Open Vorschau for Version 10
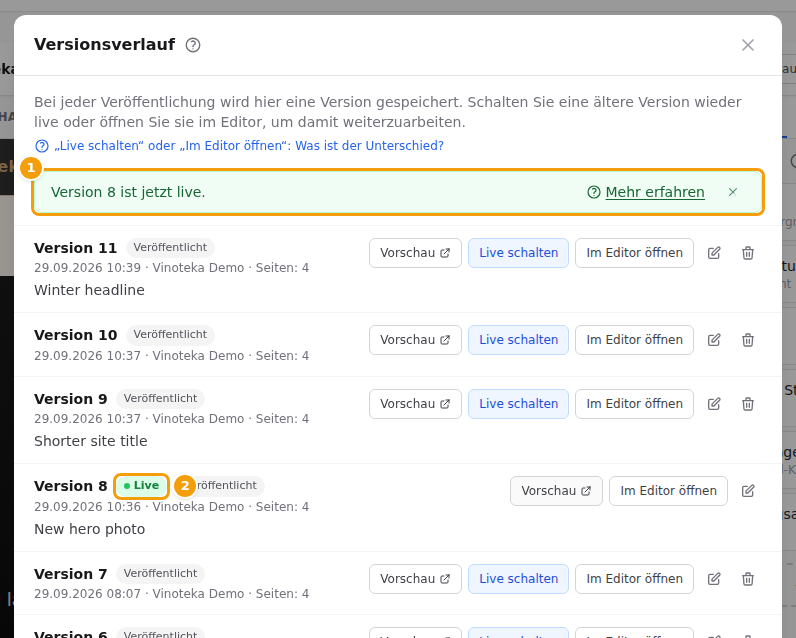The image size is (796, 638). click(x=415, y=340)
